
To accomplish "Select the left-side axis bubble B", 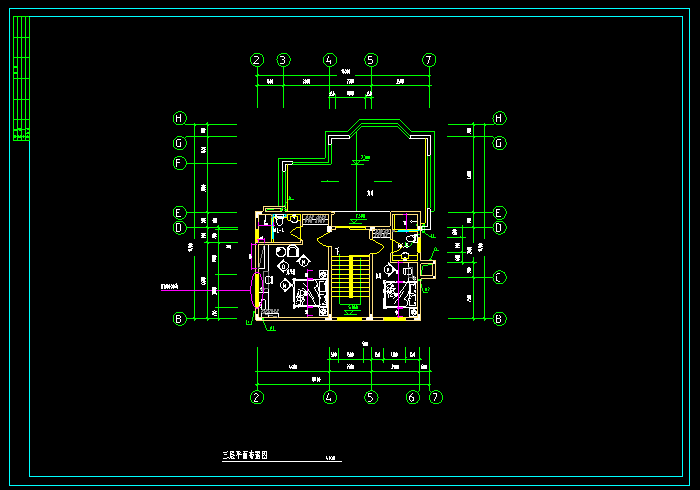I will click(179, 319).
